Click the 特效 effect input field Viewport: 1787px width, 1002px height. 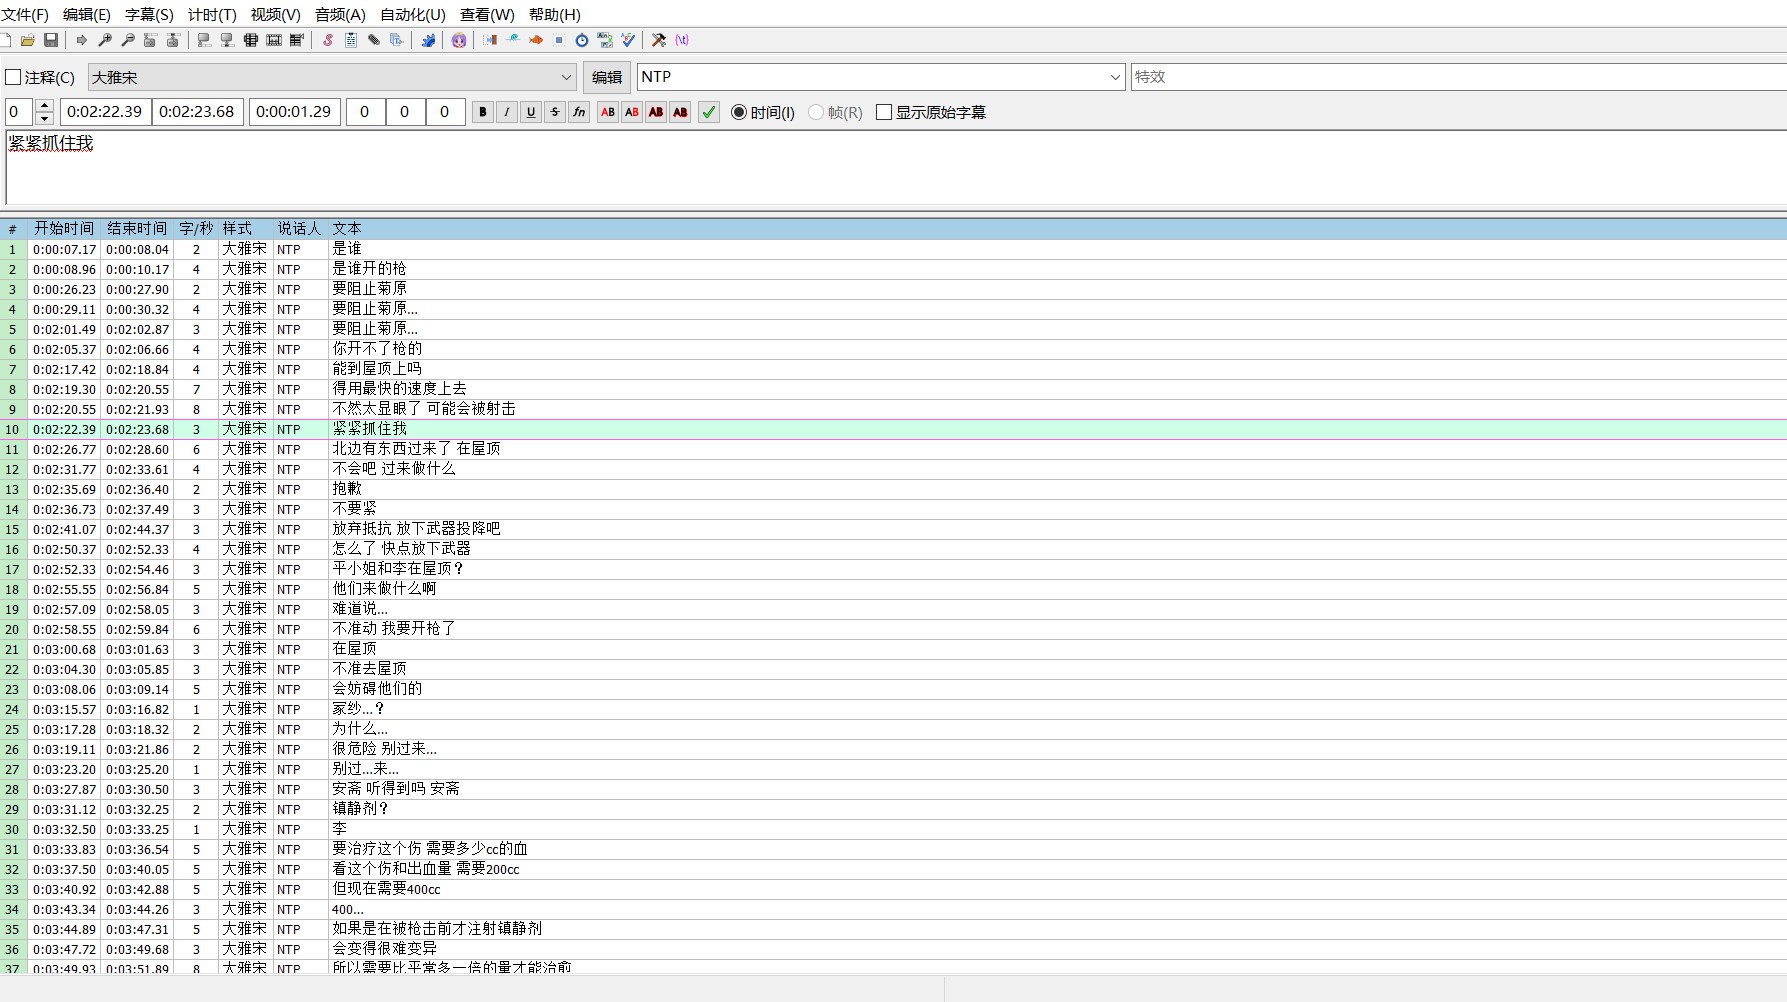pyautogui.click(x=1459, y=77)
